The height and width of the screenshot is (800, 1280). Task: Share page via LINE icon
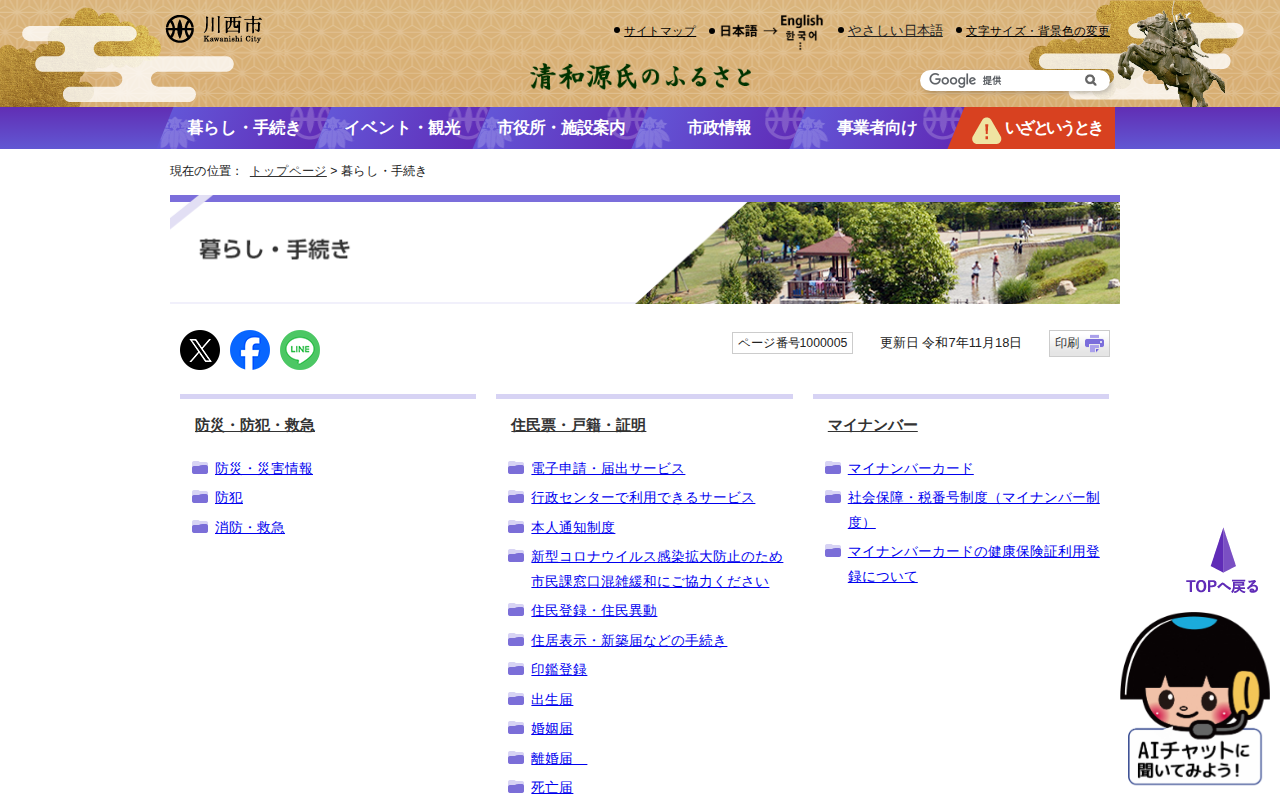tap(300, 350)
